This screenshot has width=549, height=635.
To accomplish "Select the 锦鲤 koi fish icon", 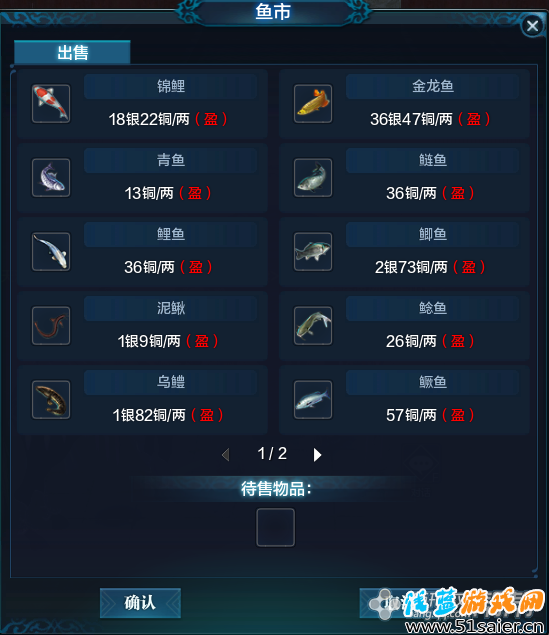I will pos(51,104).
